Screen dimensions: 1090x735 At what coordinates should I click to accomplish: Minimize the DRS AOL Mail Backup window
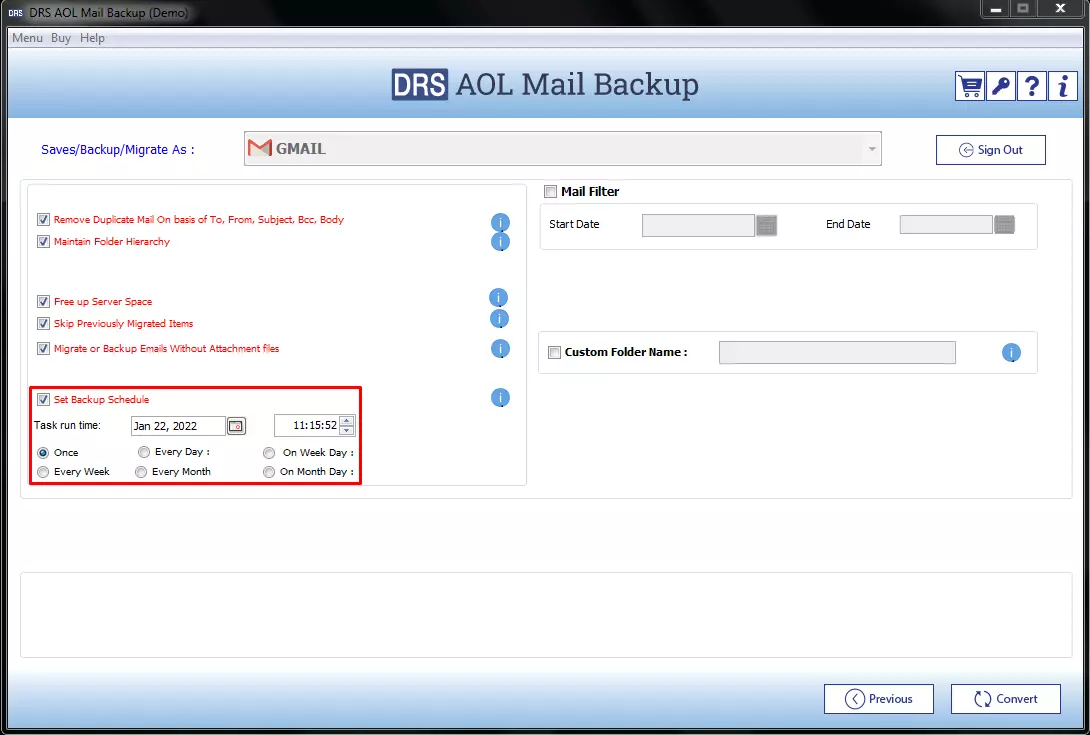[996, 10]
